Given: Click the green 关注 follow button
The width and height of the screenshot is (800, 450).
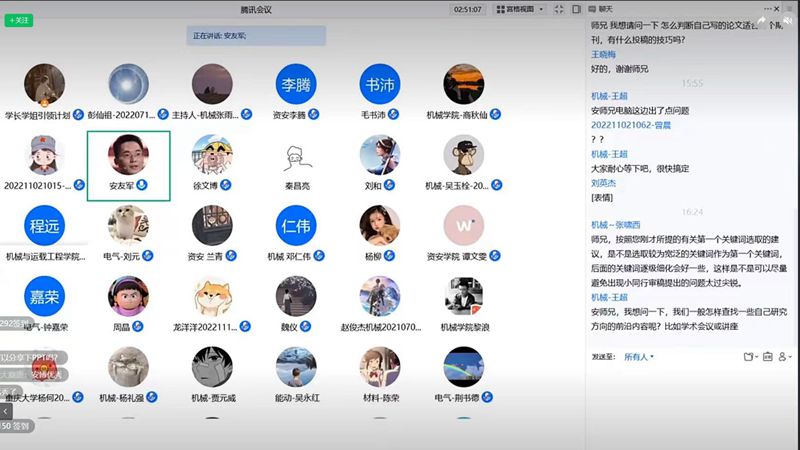Looking at the screenshot, I should click(x=19, y=20).
